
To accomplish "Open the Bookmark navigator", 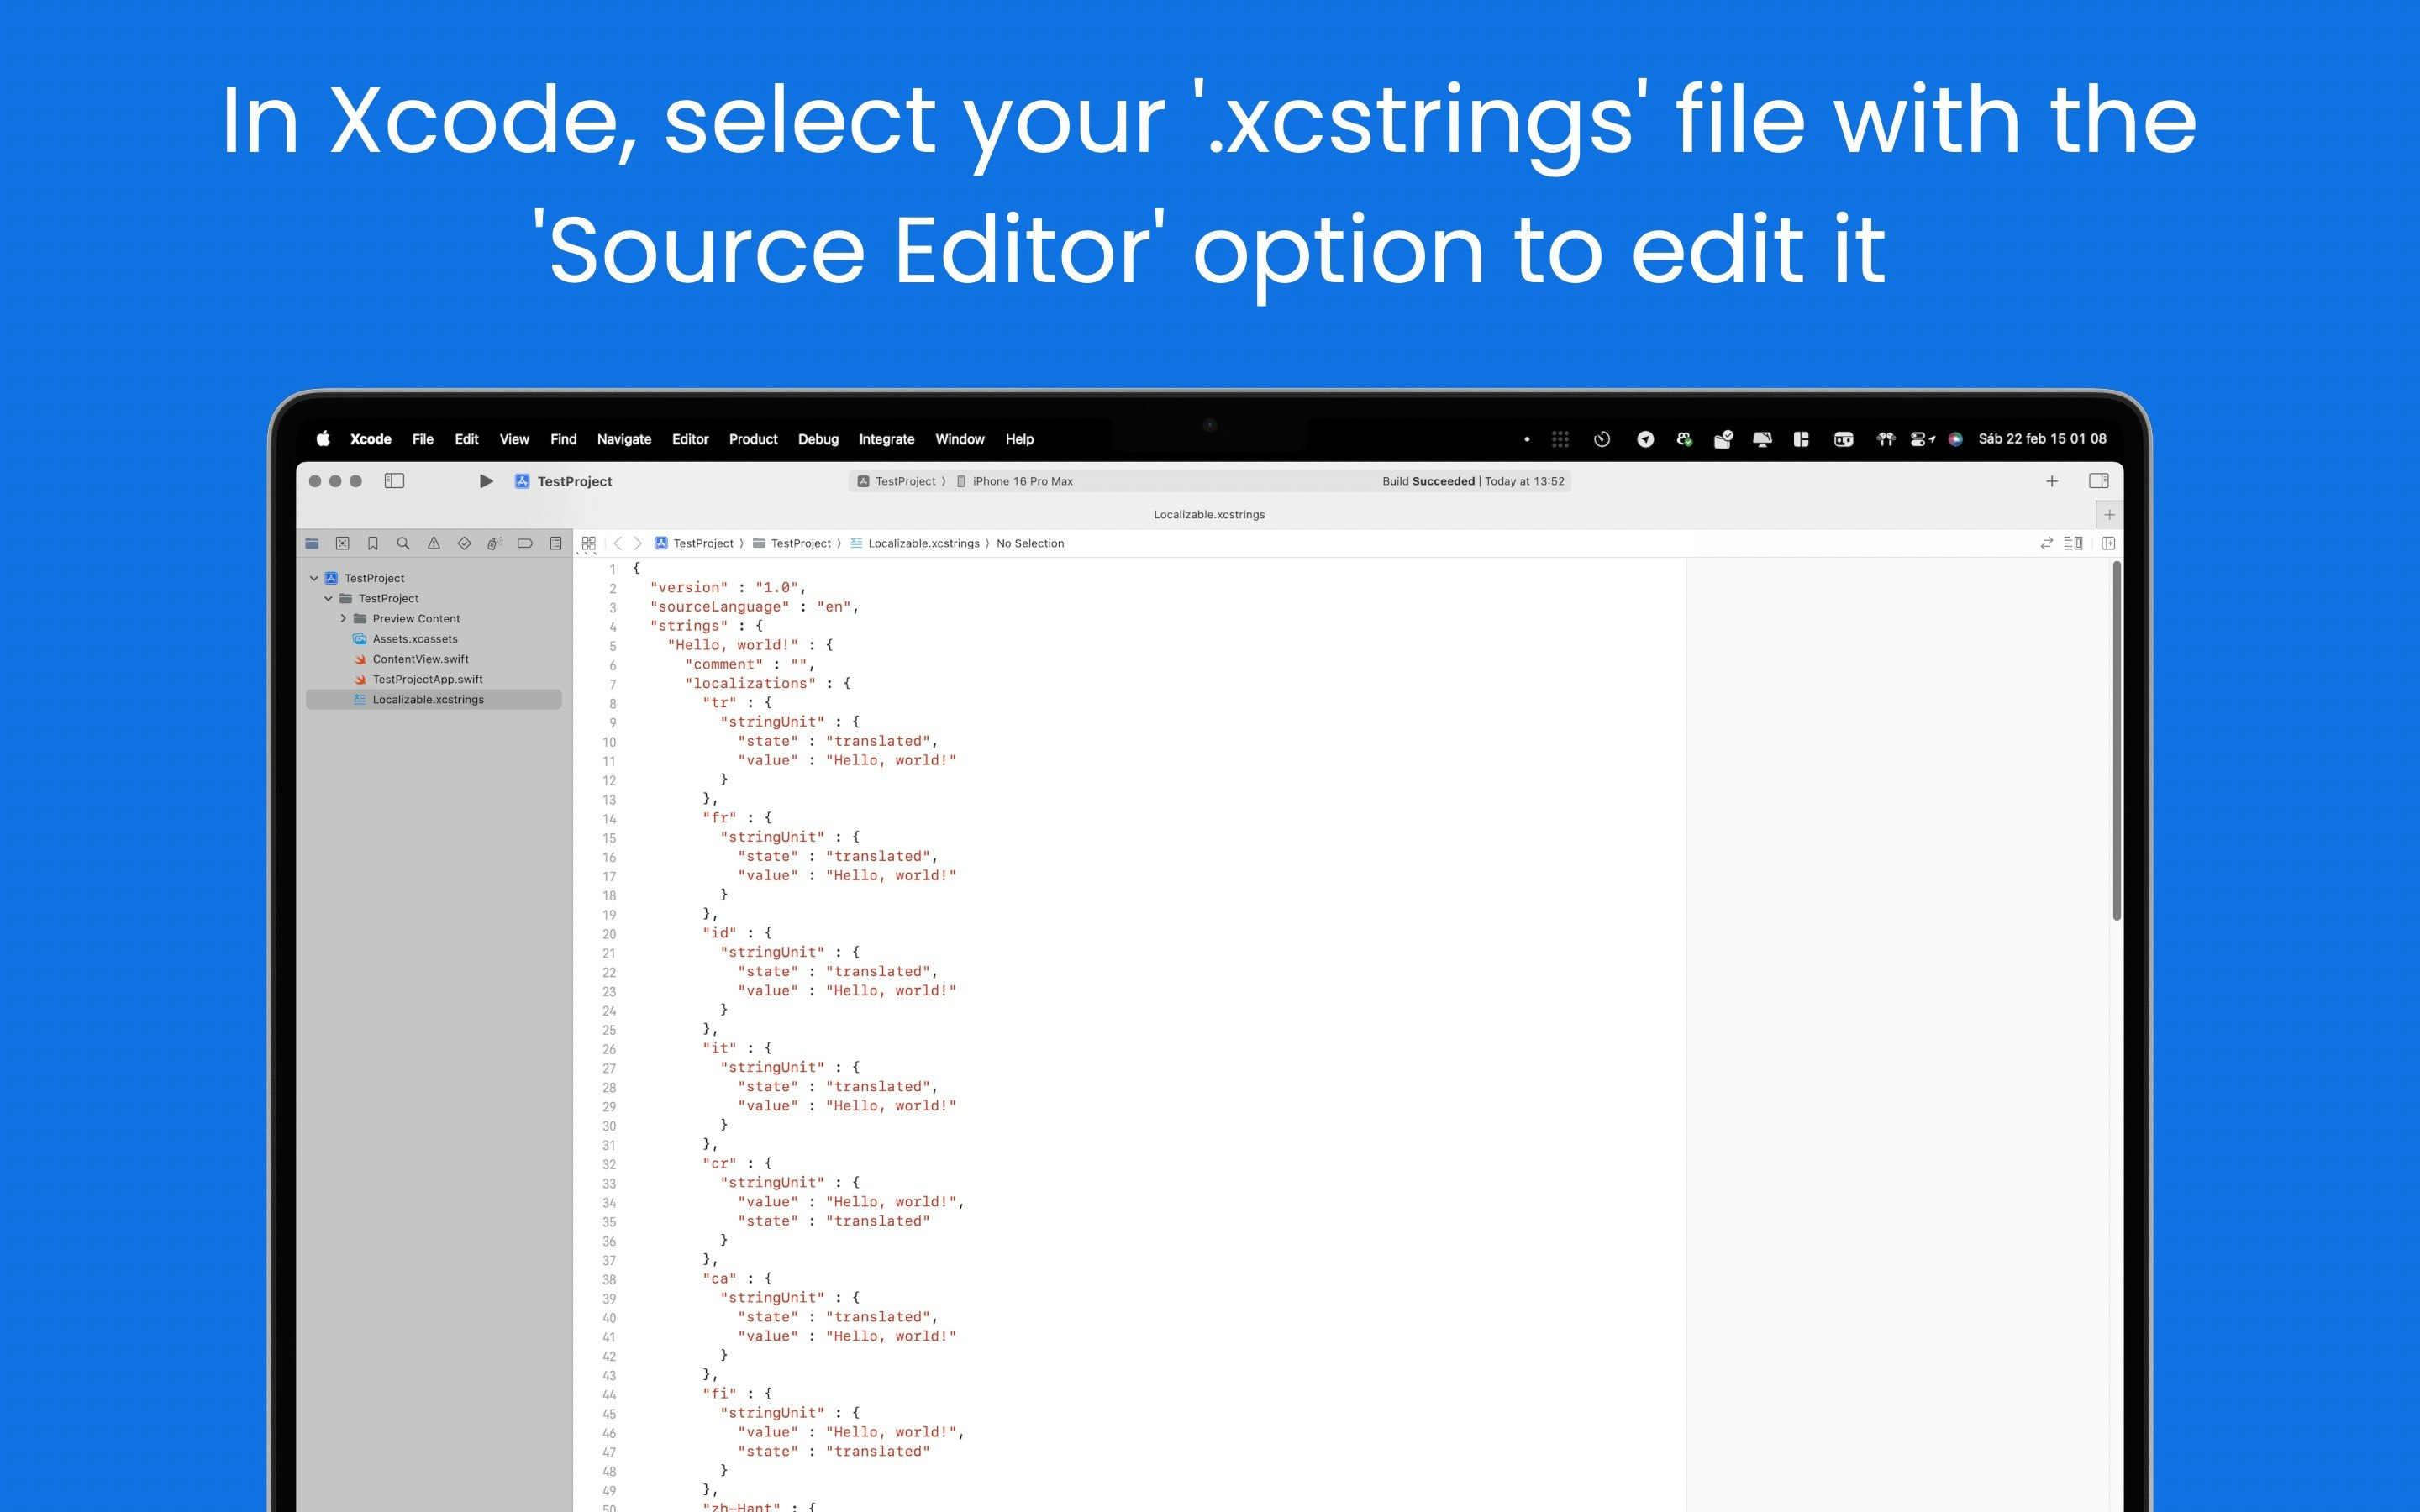I will (x=373, y=543).
